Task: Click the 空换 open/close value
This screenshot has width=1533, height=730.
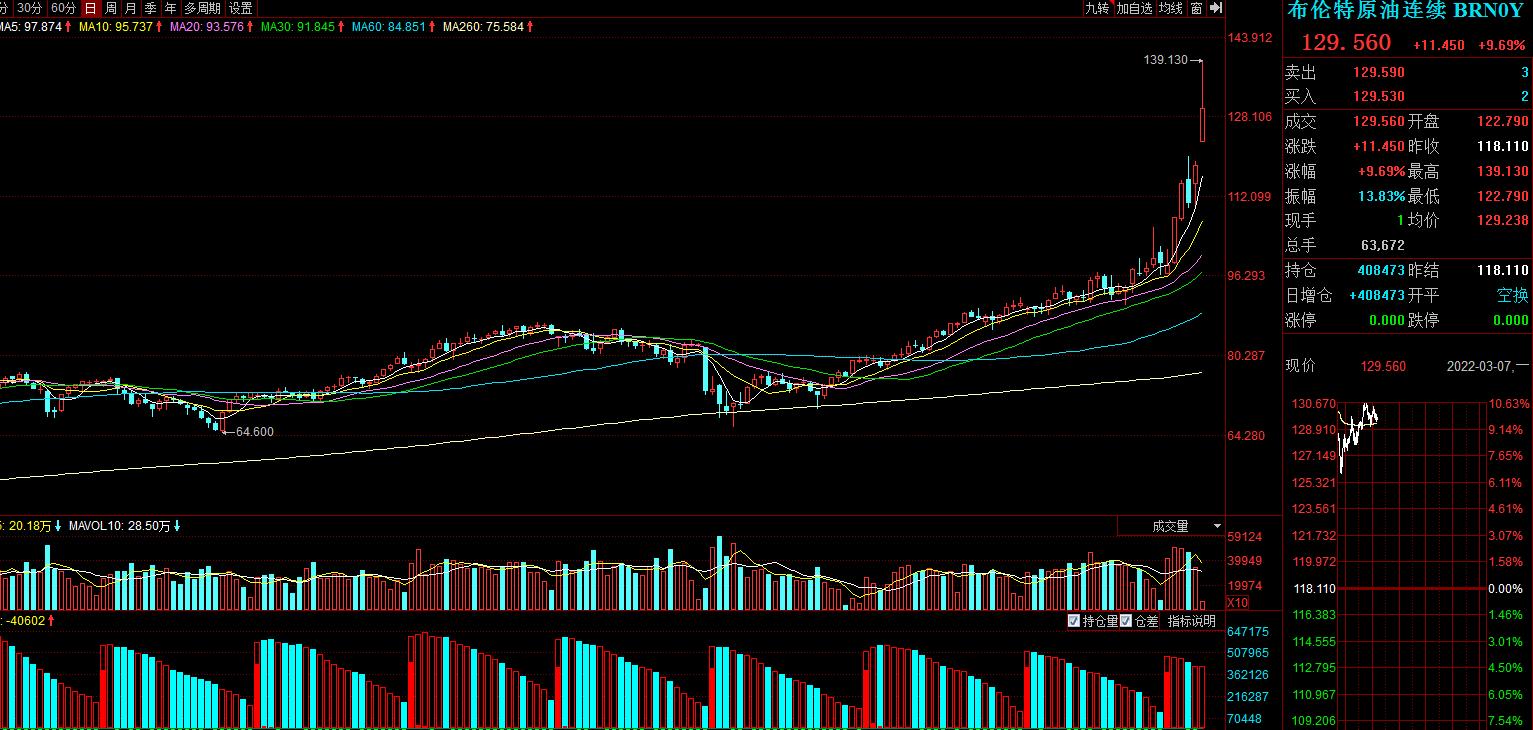Action: coord(1512,295)
